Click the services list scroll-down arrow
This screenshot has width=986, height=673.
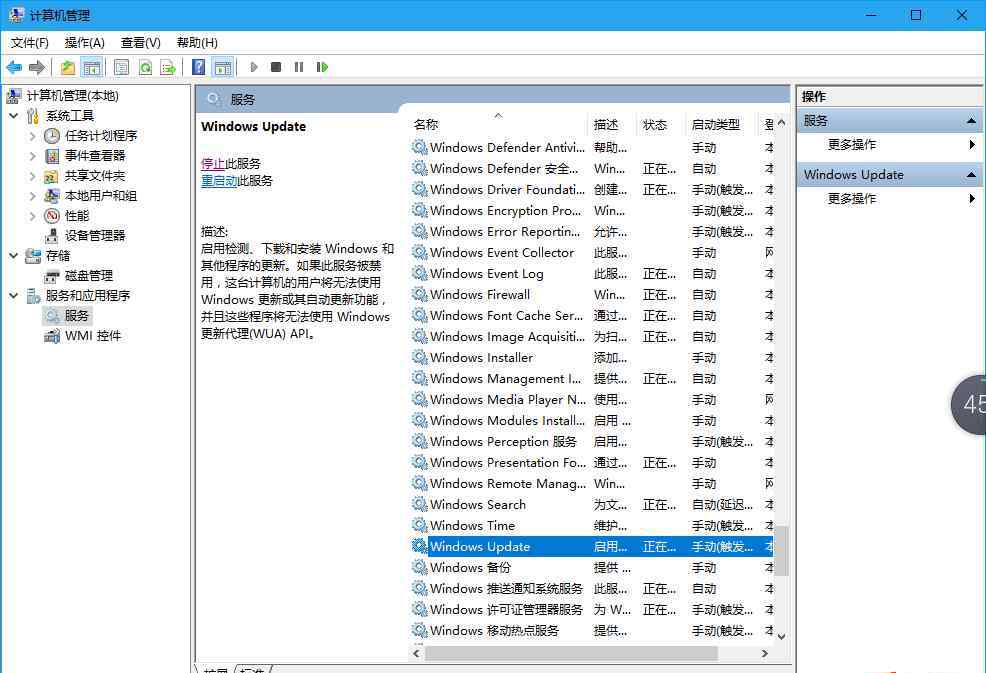coord(782,637)
